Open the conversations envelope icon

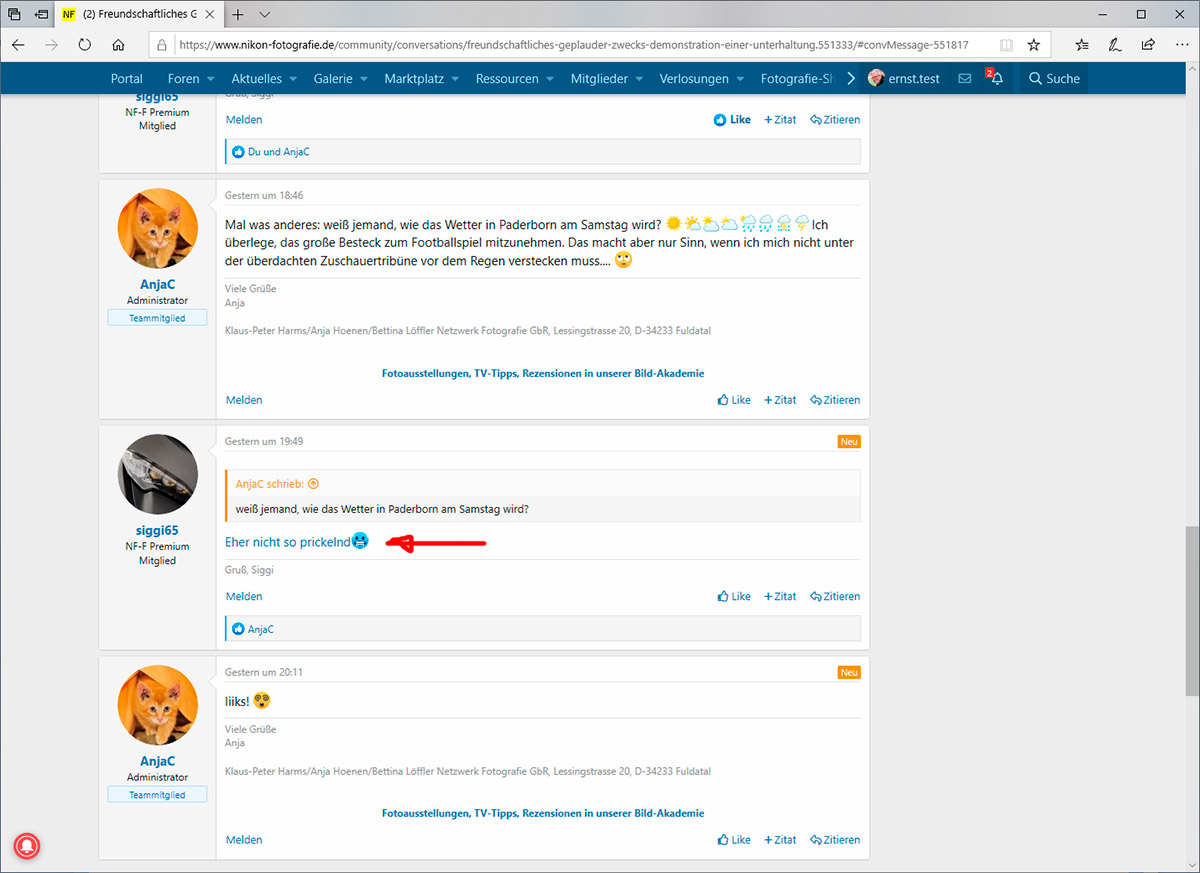coord(965,79)
